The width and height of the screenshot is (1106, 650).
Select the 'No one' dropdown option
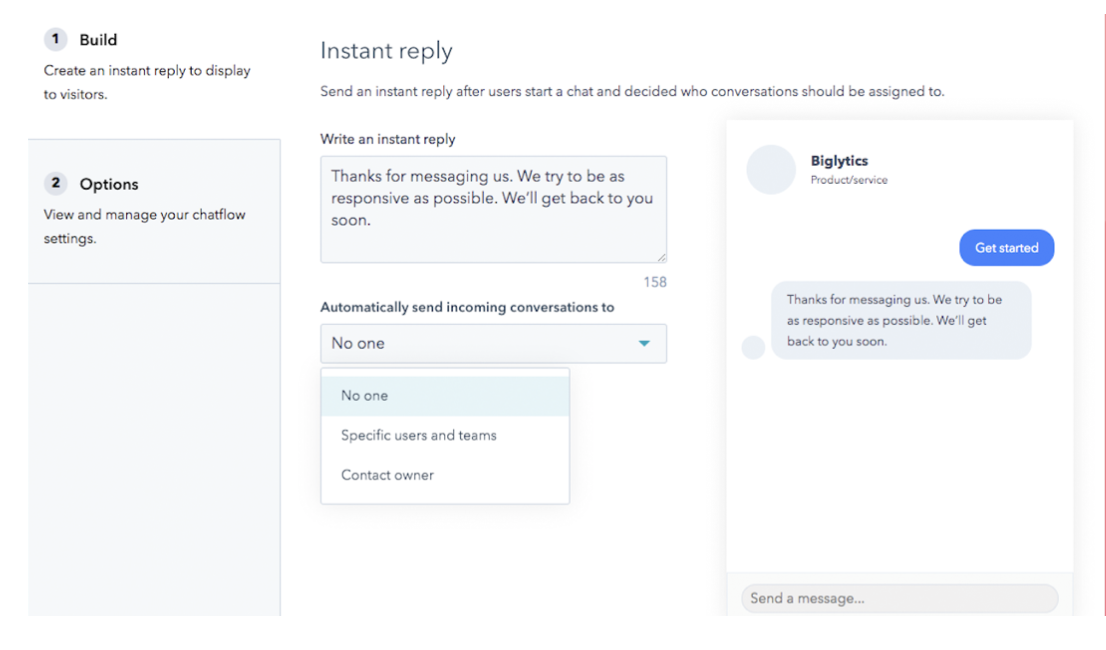click(x=445, y=395)
